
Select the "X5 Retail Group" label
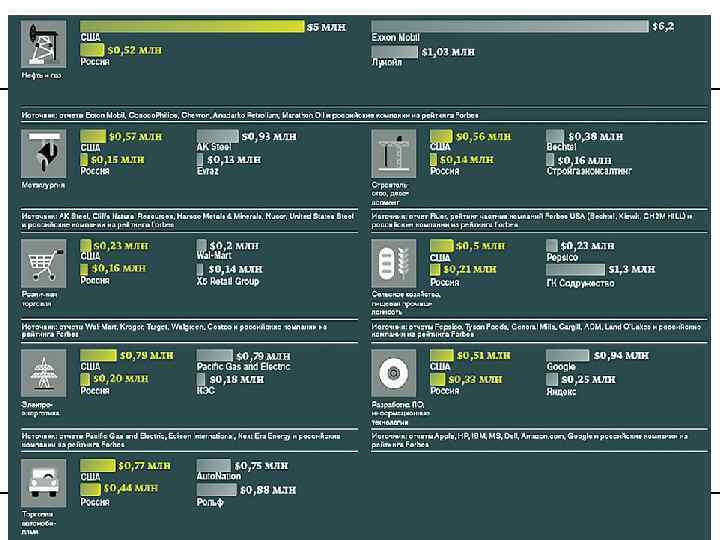click(228, 281)
